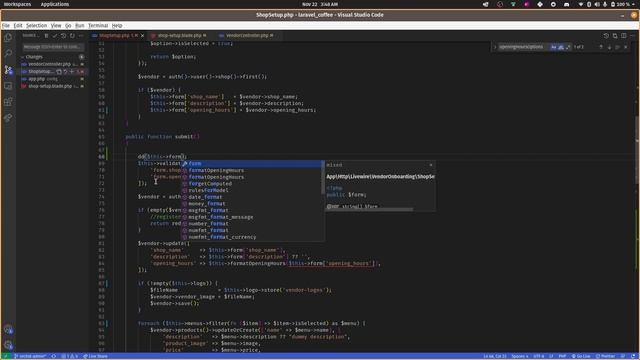Toggle Find in Selection in find widget

tap(618, 47)
